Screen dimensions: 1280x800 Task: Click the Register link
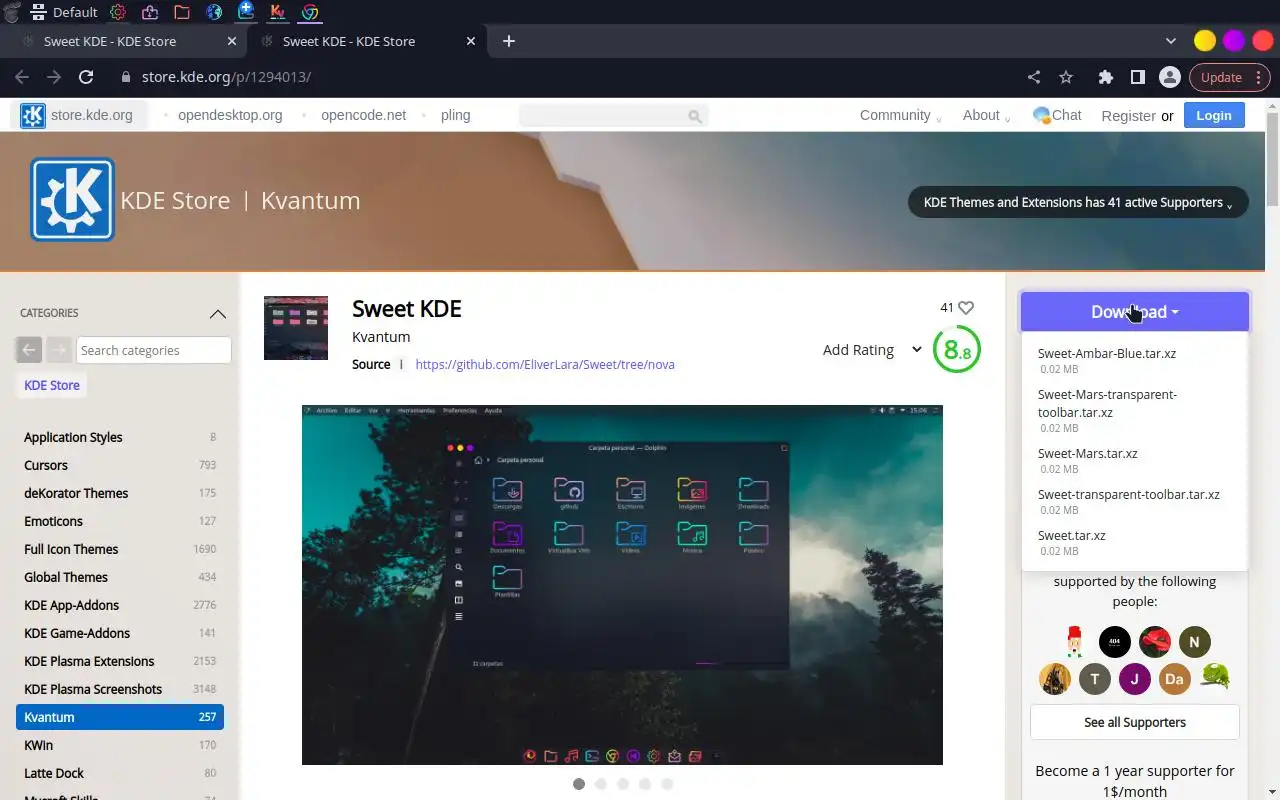click(x=1128, y=116)
